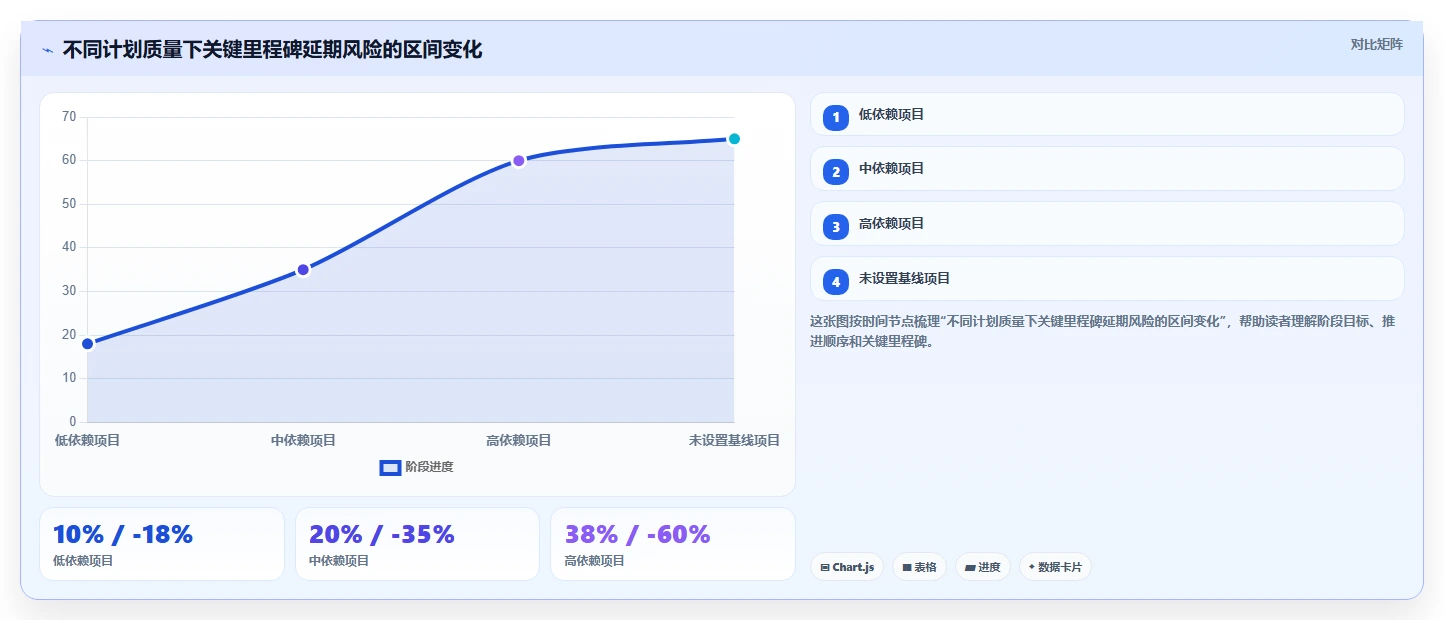The image size is (1444, 620).
Task: Click the y-axis value 50
Action: [69, 204]
